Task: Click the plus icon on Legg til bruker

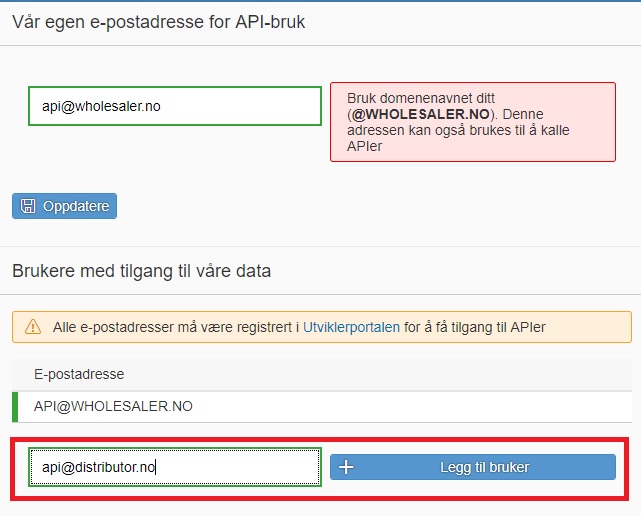Action: click(x=347, y=467)
